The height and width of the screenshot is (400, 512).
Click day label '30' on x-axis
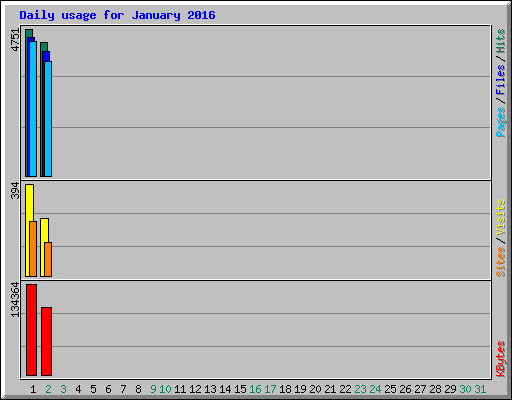click(465, 389)
